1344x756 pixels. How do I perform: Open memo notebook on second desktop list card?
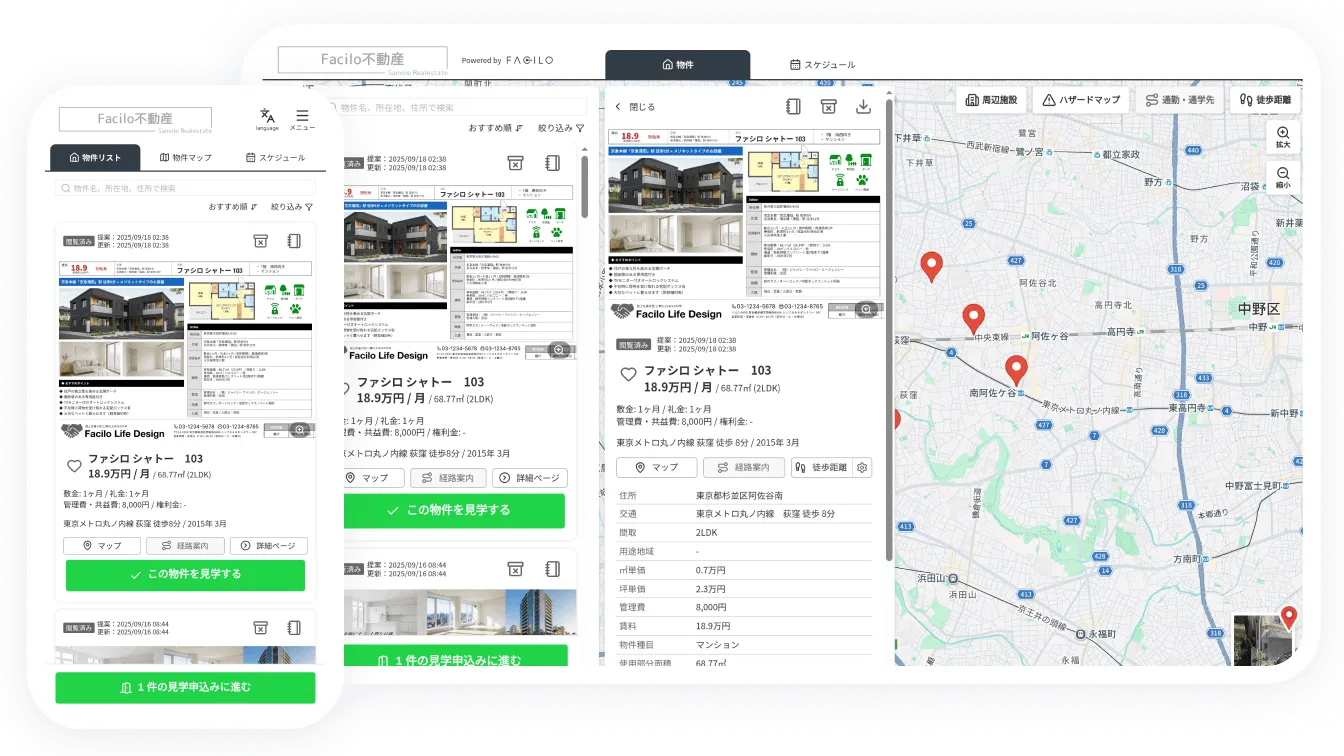click(552, 569)
